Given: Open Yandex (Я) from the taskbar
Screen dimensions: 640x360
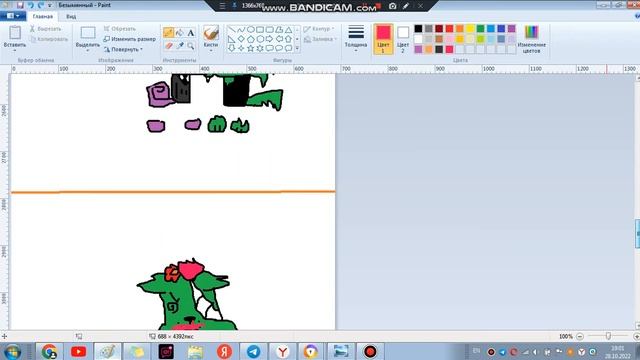Looking at the screenshot, I should click(224, 351).
